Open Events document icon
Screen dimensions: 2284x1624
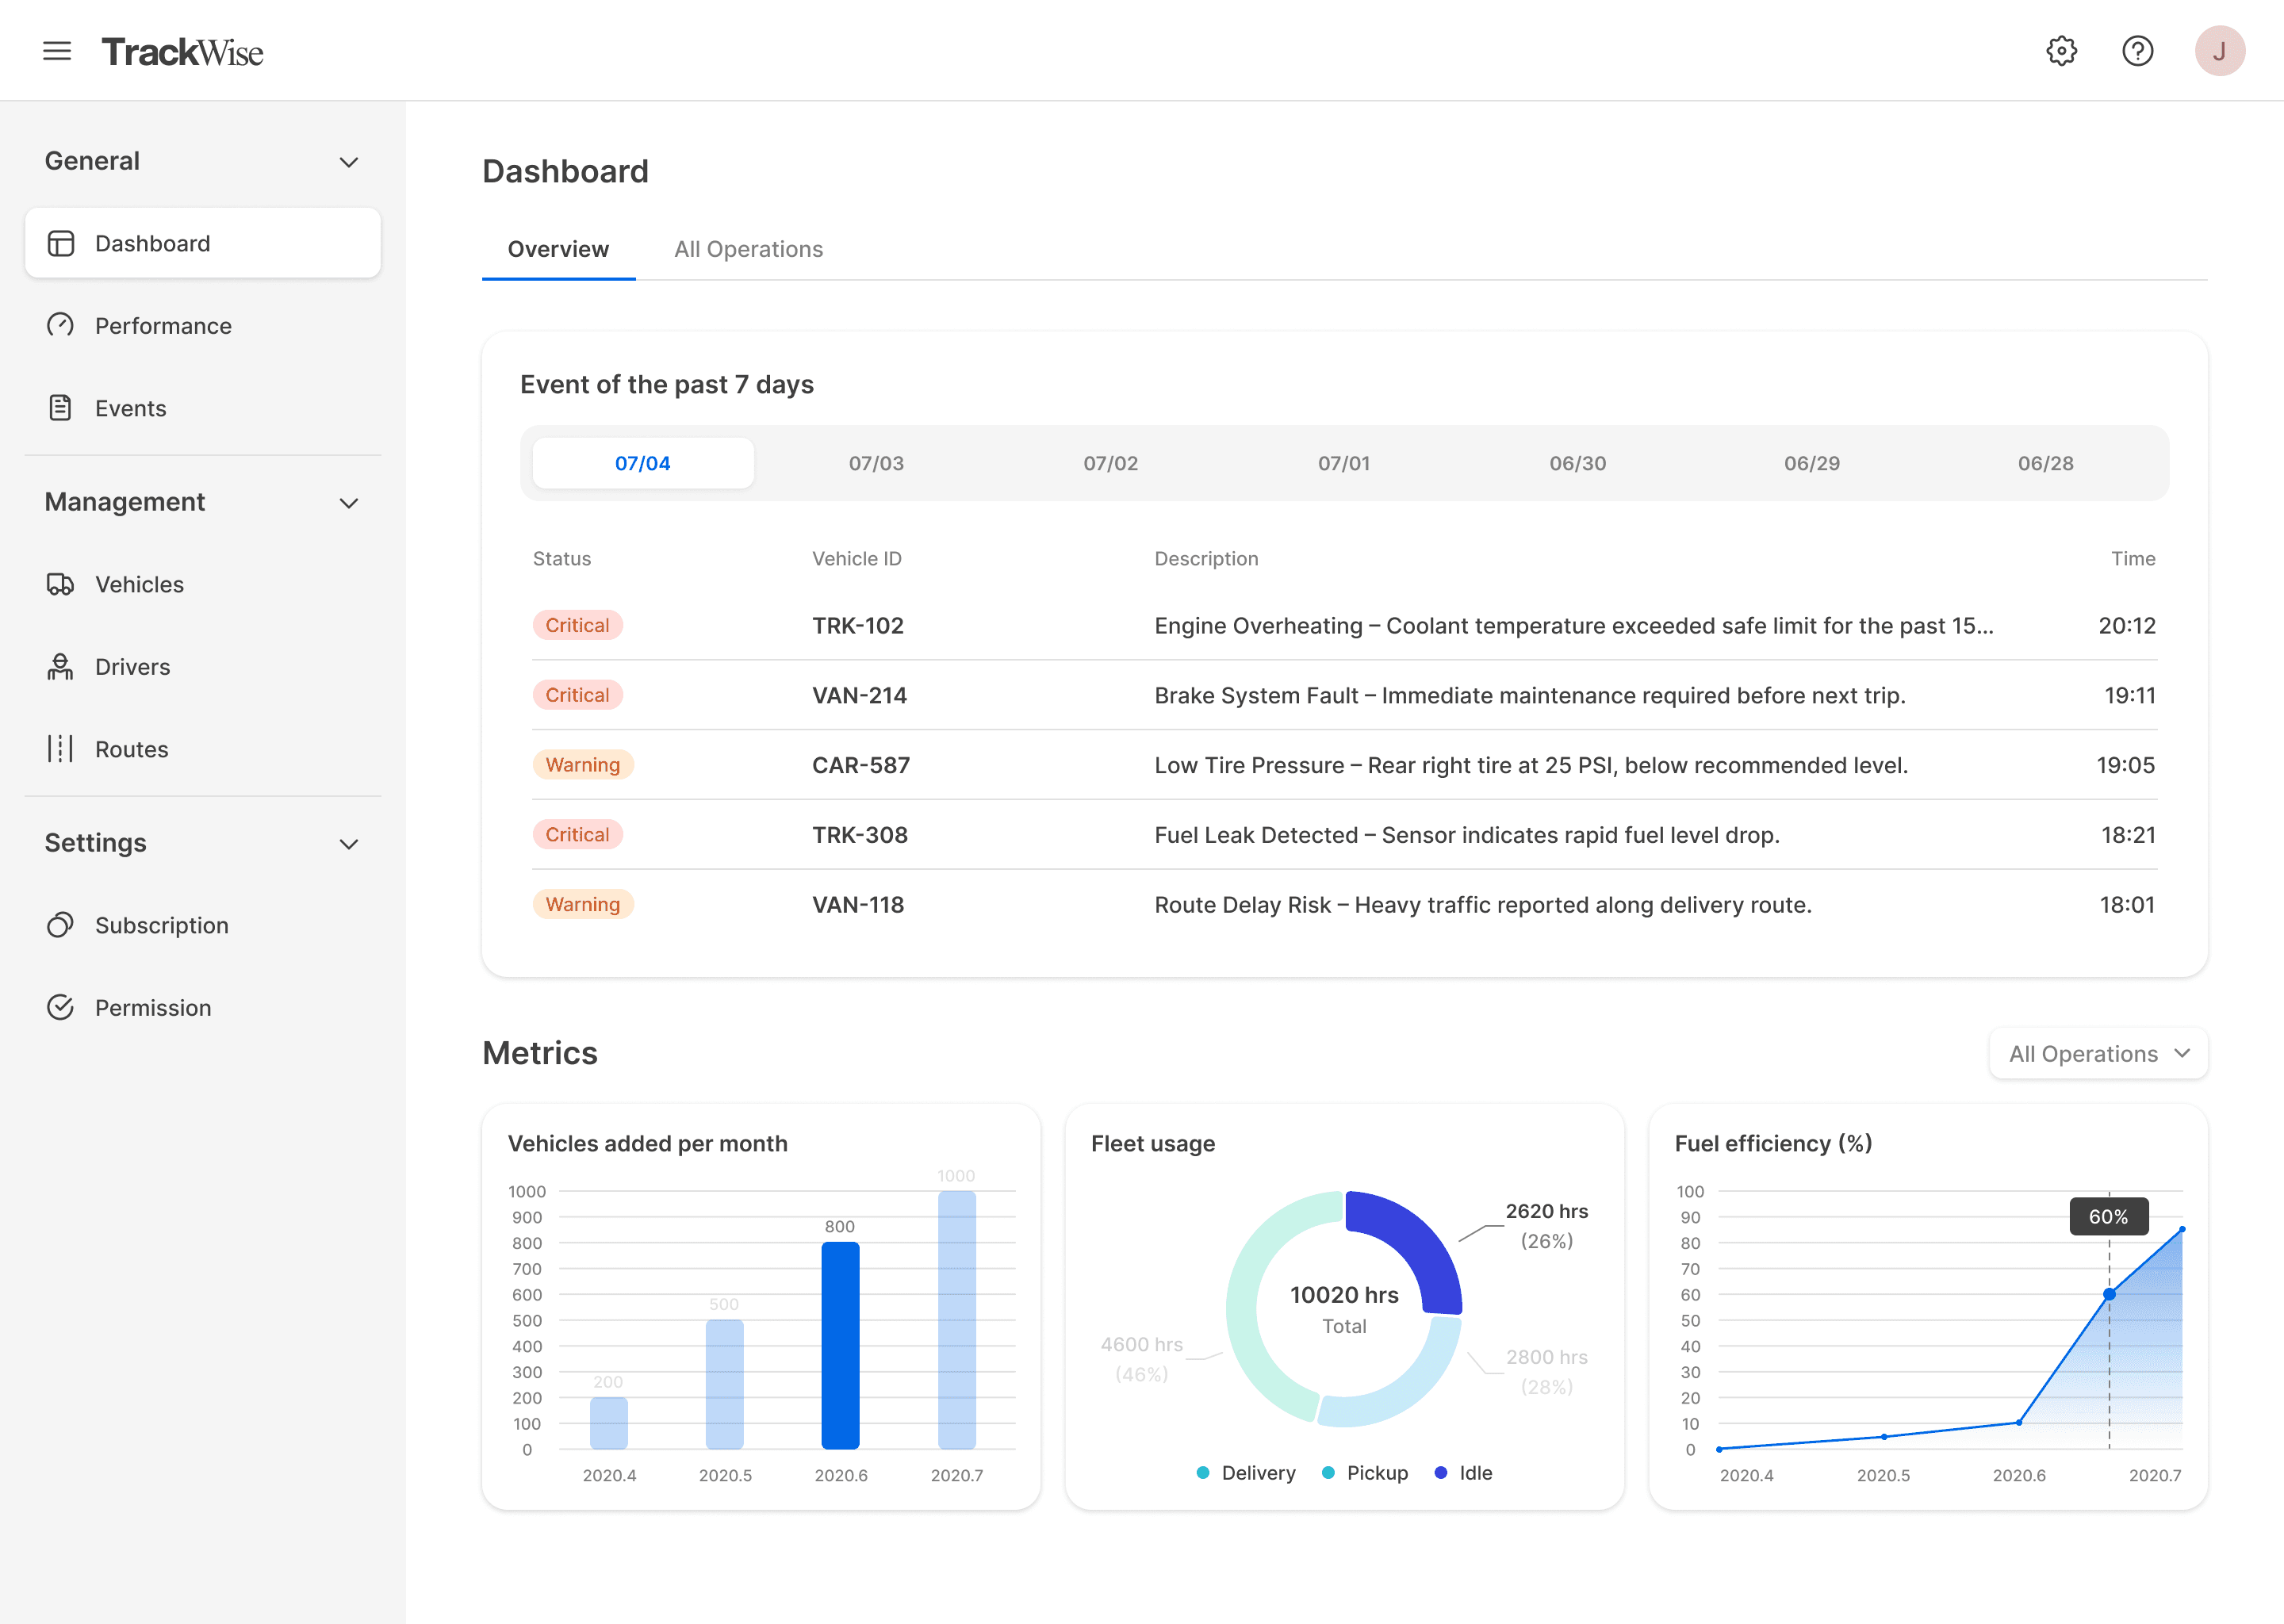[x=60, y=408]
